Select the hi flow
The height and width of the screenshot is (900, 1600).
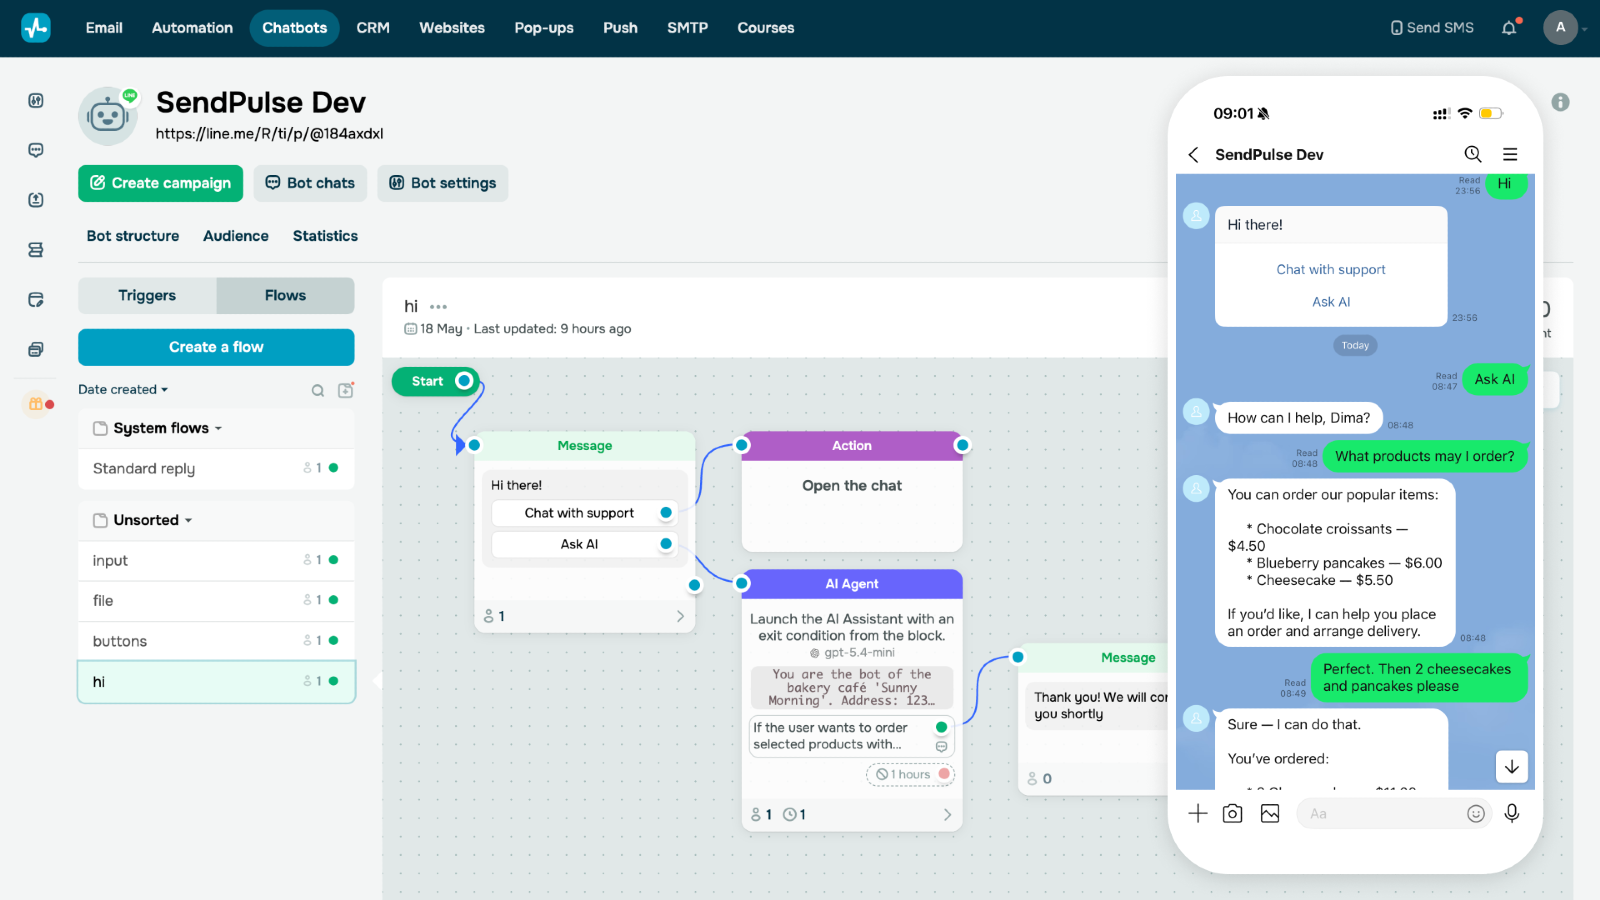[216, 682]
